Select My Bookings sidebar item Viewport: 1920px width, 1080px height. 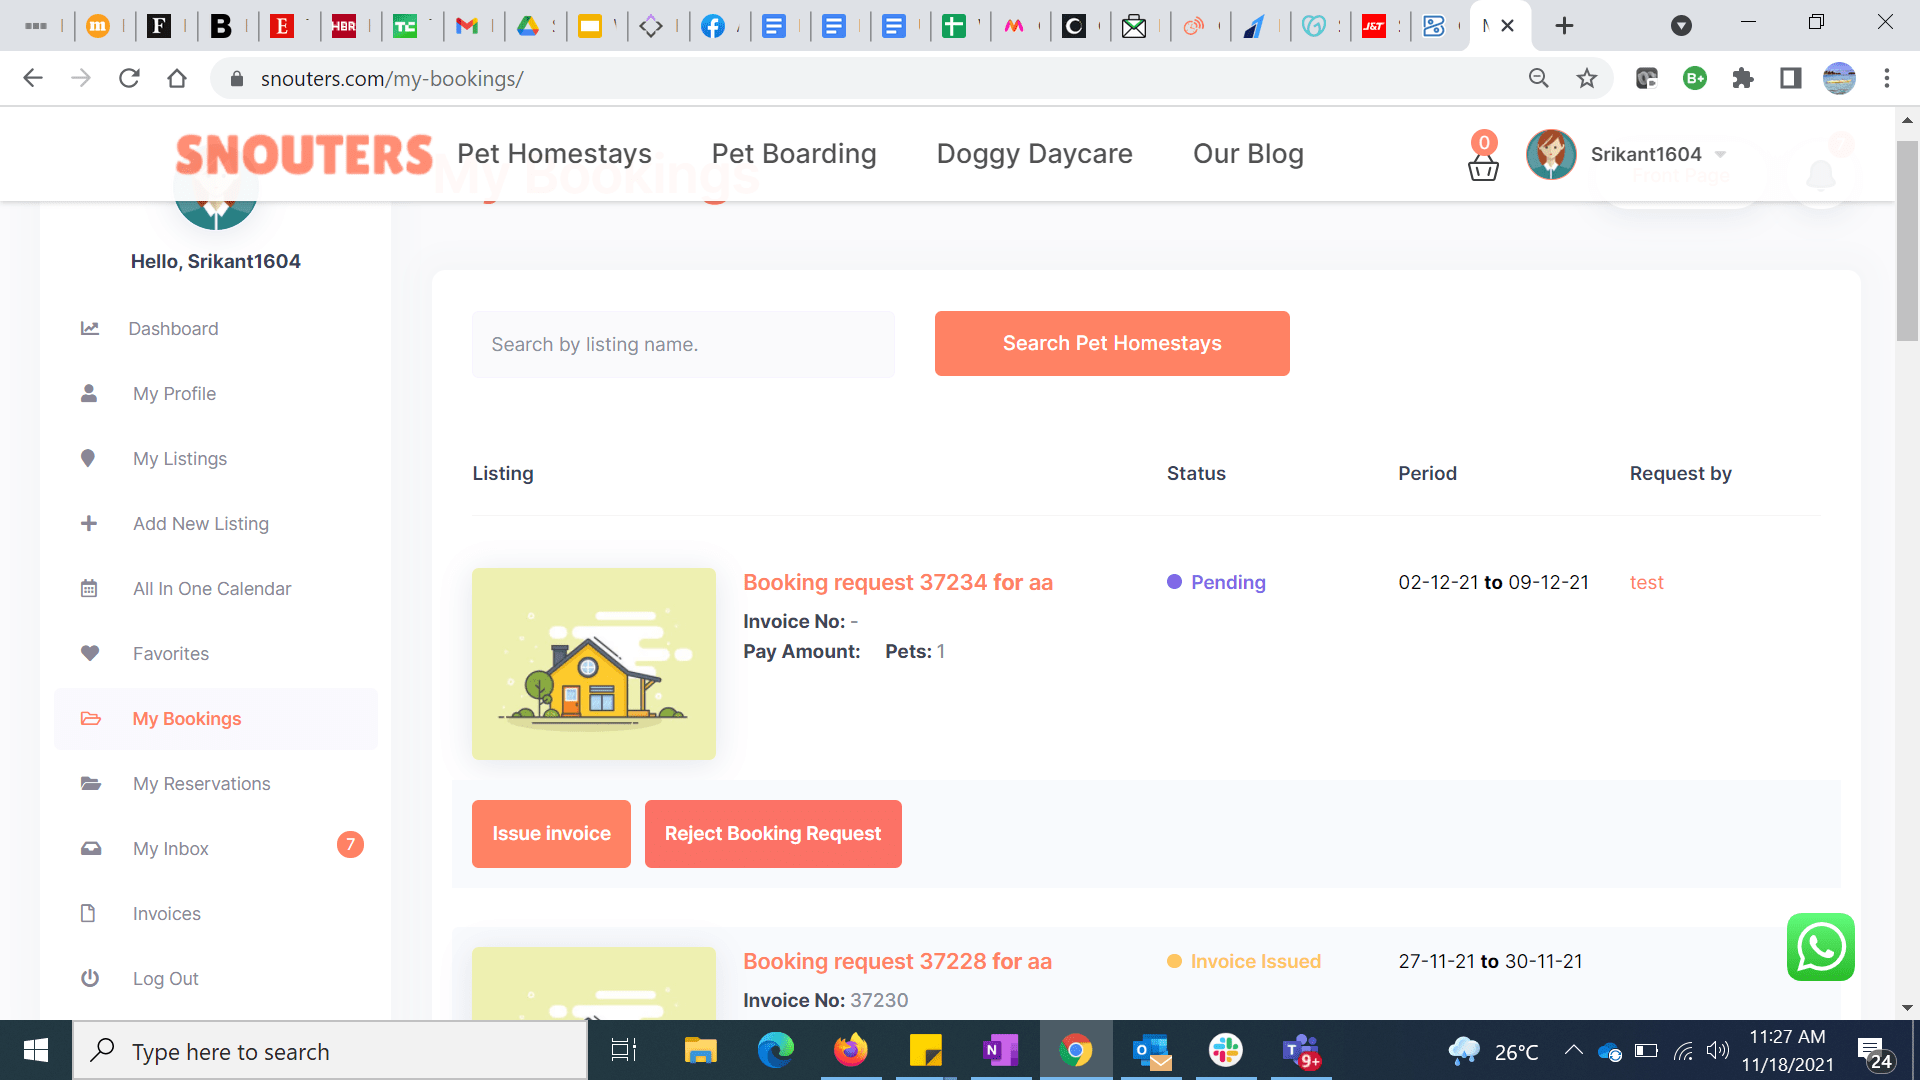coord(216,719)
